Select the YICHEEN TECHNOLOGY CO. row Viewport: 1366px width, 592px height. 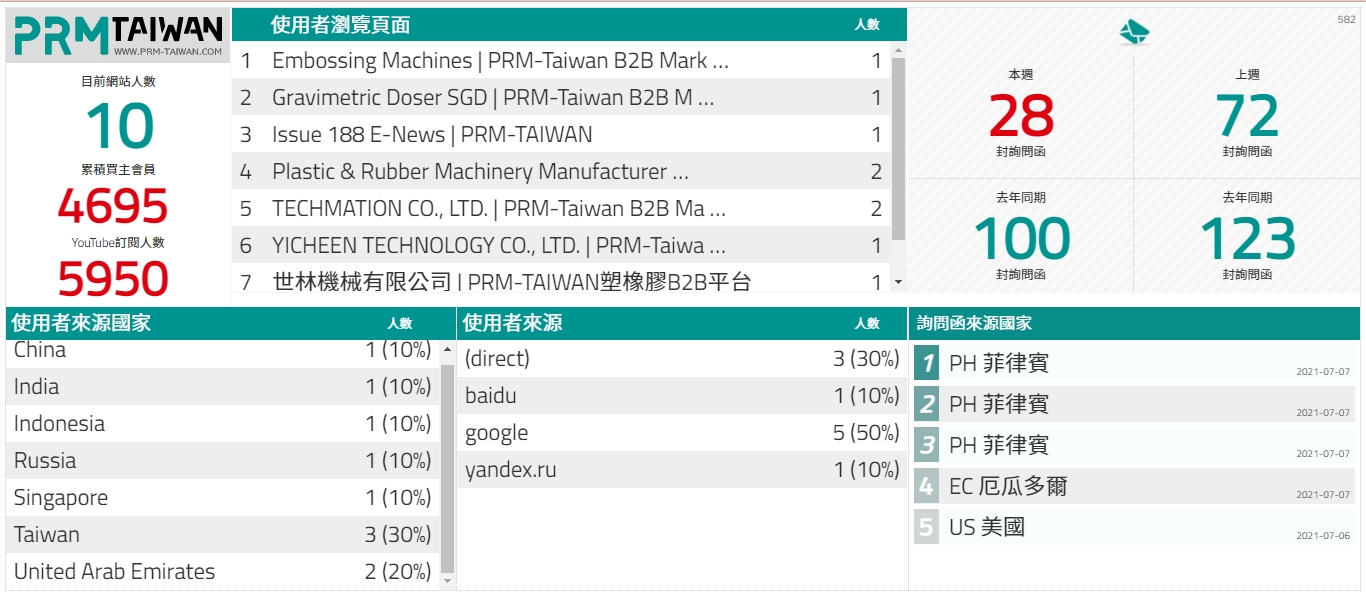click(561, 245)
